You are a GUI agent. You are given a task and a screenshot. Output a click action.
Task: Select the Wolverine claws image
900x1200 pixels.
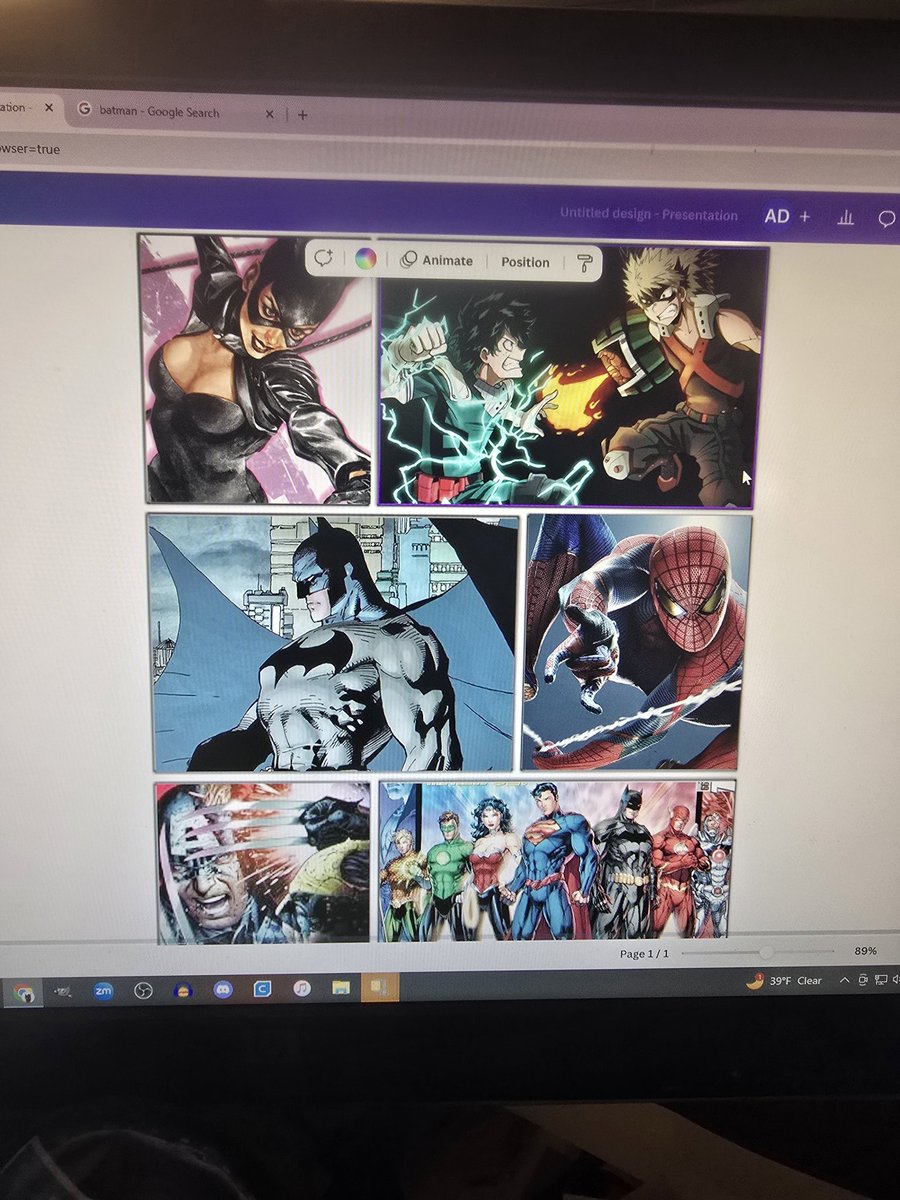coord(263,862)
